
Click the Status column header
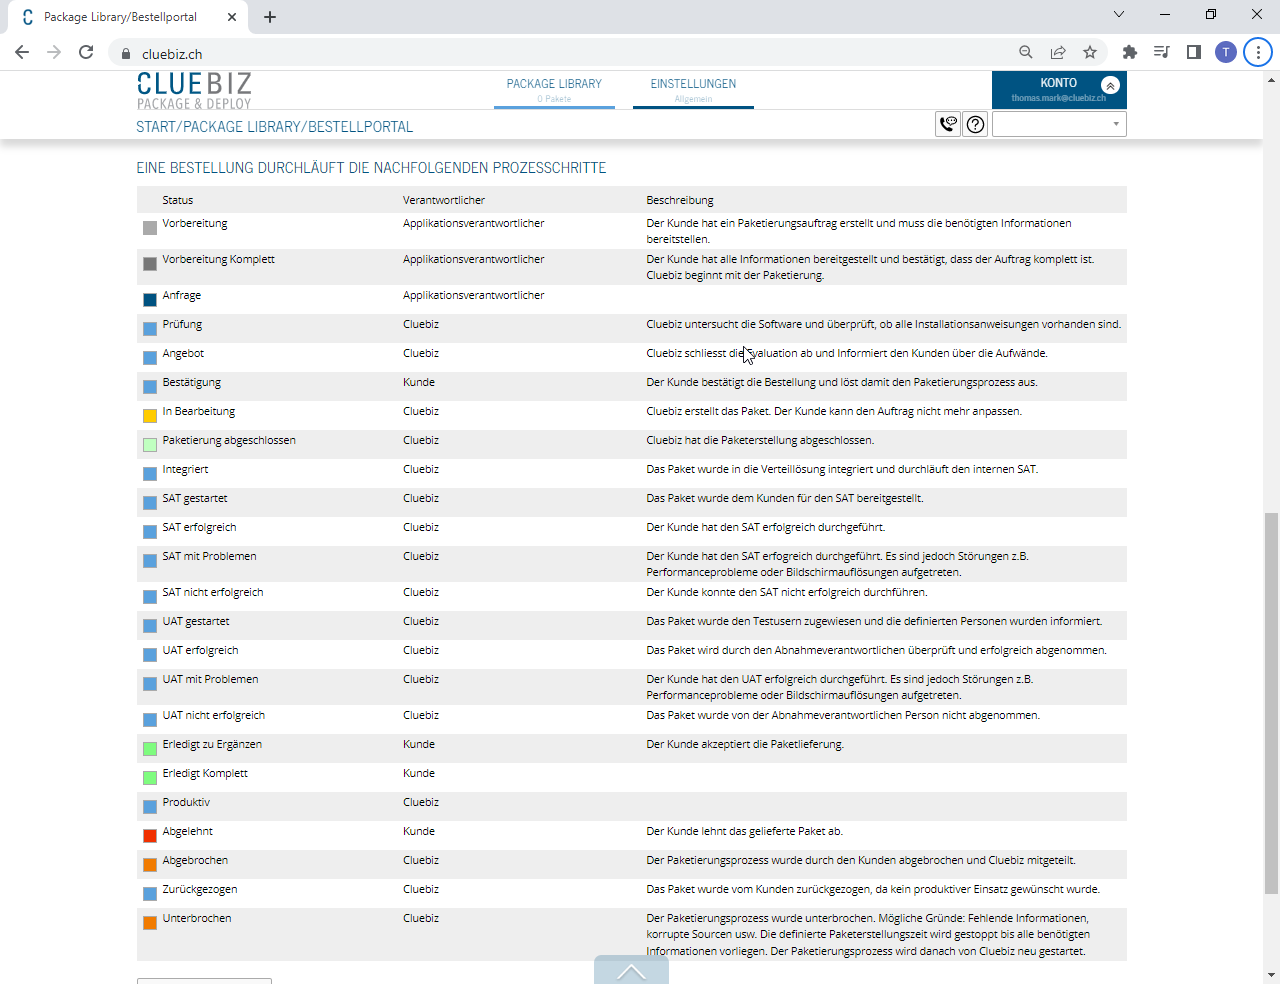click(x=178, y=200)
